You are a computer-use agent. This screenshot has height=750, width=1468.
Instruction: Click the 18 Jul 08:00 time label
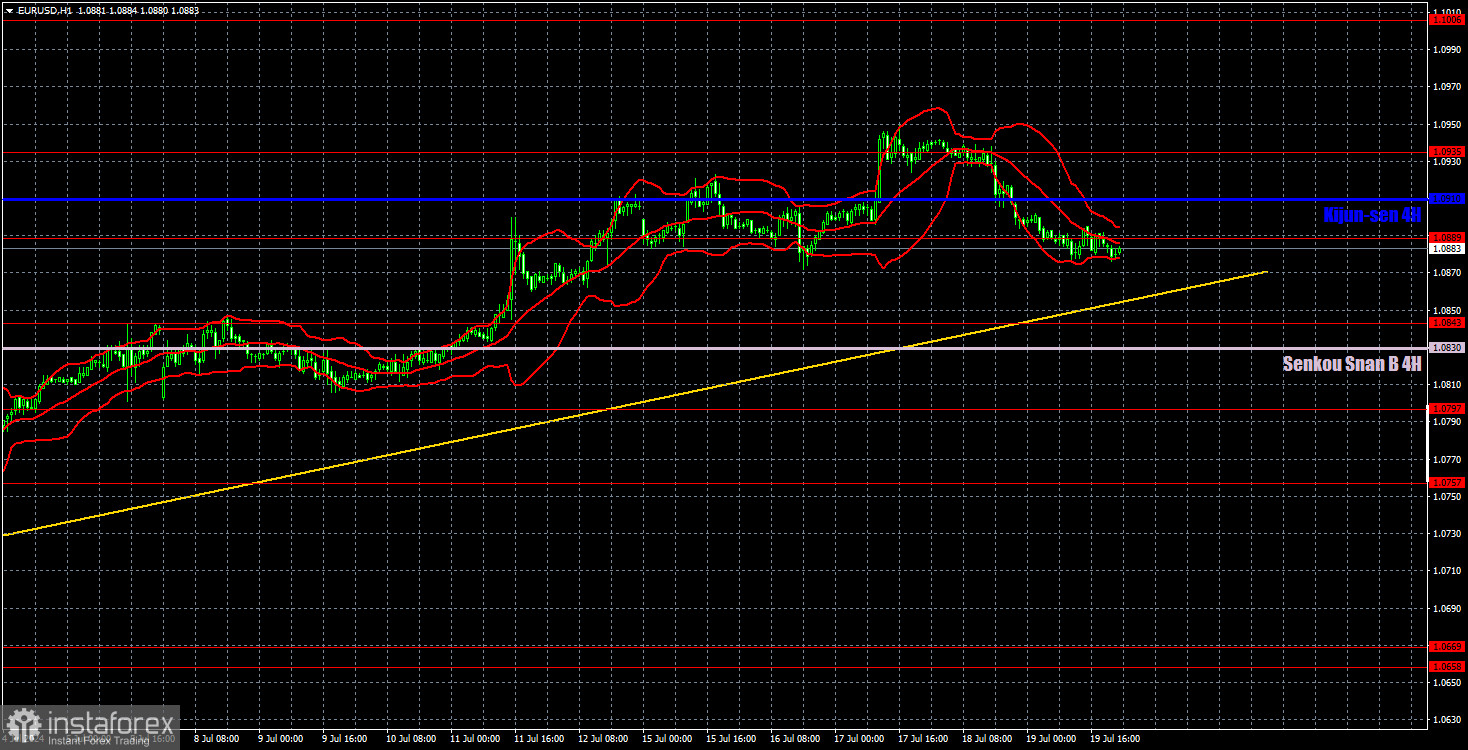pos(988,740)
